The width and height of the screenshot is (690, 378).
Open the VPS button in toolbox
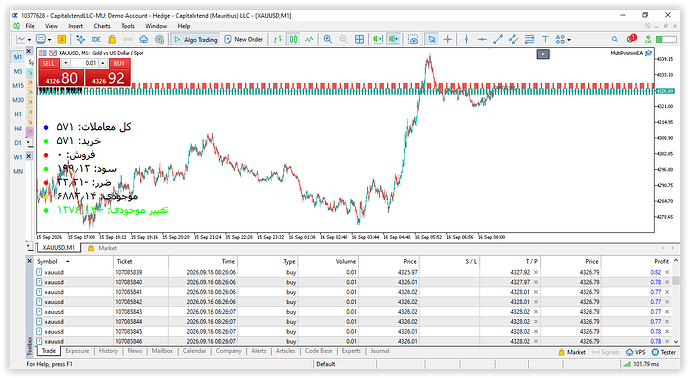[x=636, y=352]
